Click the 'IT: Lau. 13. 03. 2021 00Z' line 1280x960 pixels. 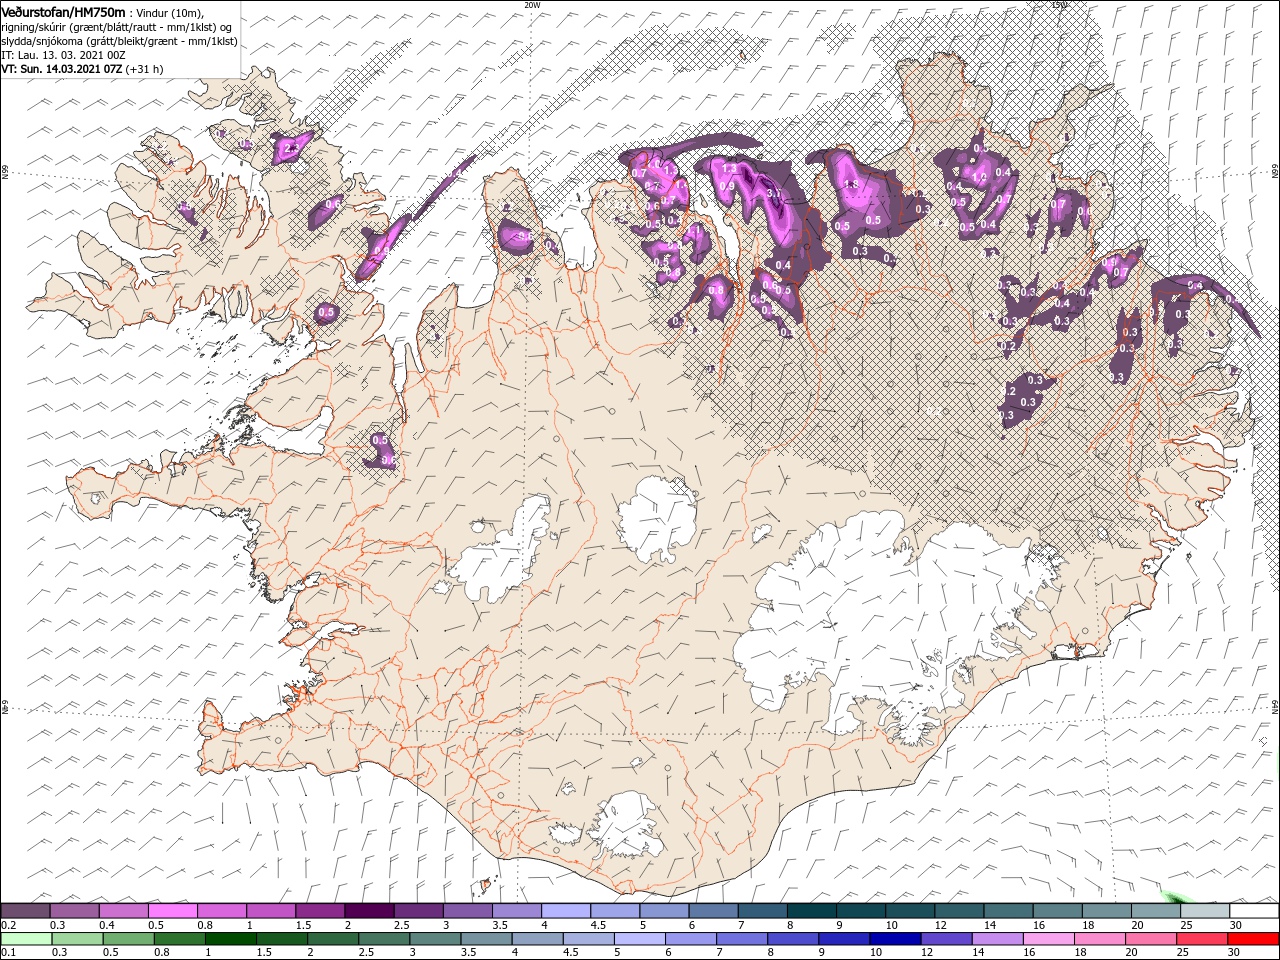(x=63, y=55)
